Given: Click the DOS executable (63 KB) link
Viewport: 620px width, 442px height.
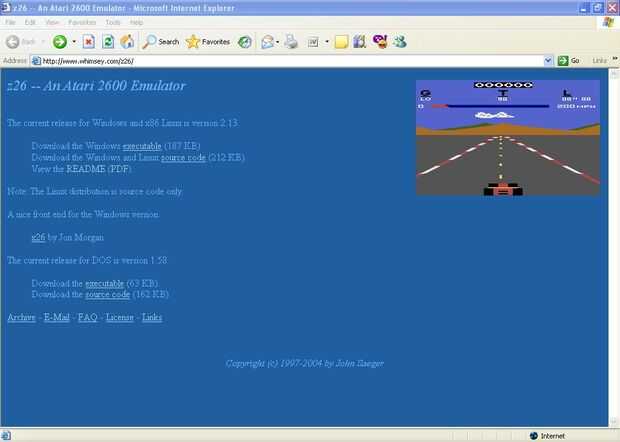Looking at the screenshot, I should (105, 283).
